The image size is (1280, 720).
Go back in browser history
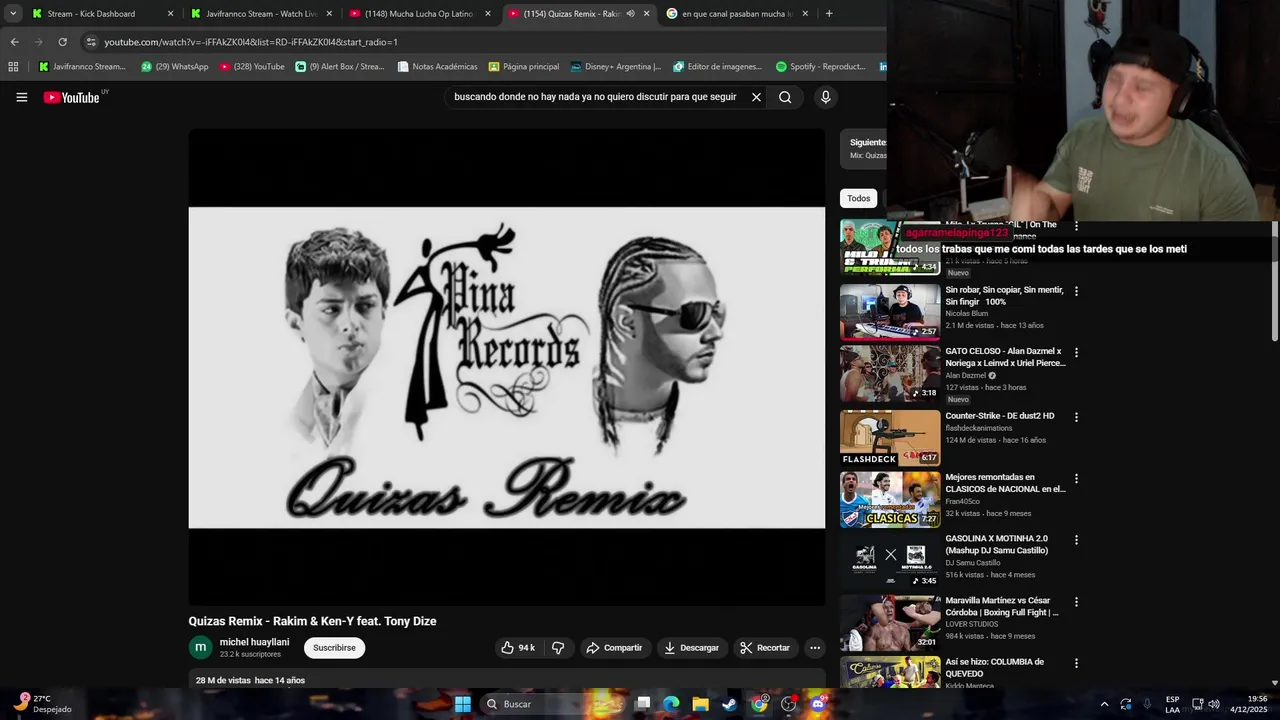[x=14, y=42]
